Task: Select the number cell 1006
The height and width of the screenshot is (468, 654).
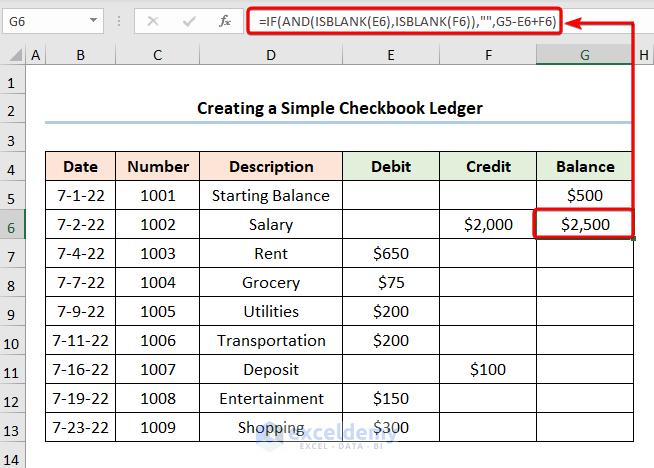Action: tap(158, 340)
